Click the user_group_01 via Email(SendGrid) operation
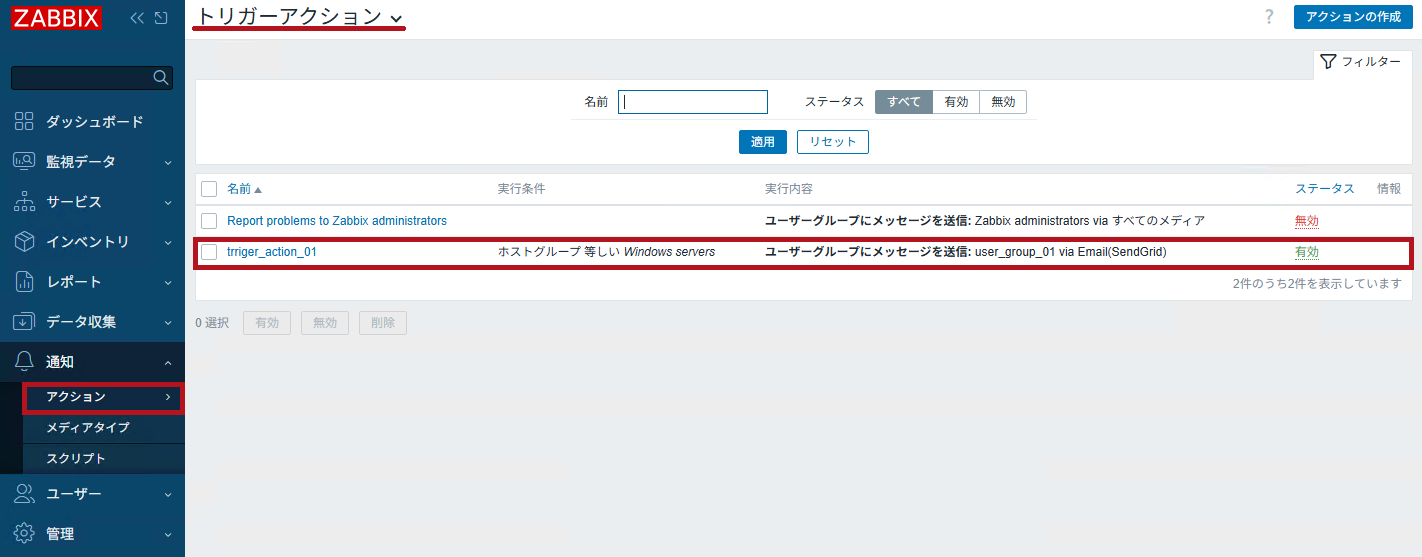Viewport: 1422px width, 557px height. coord(1071,252)
